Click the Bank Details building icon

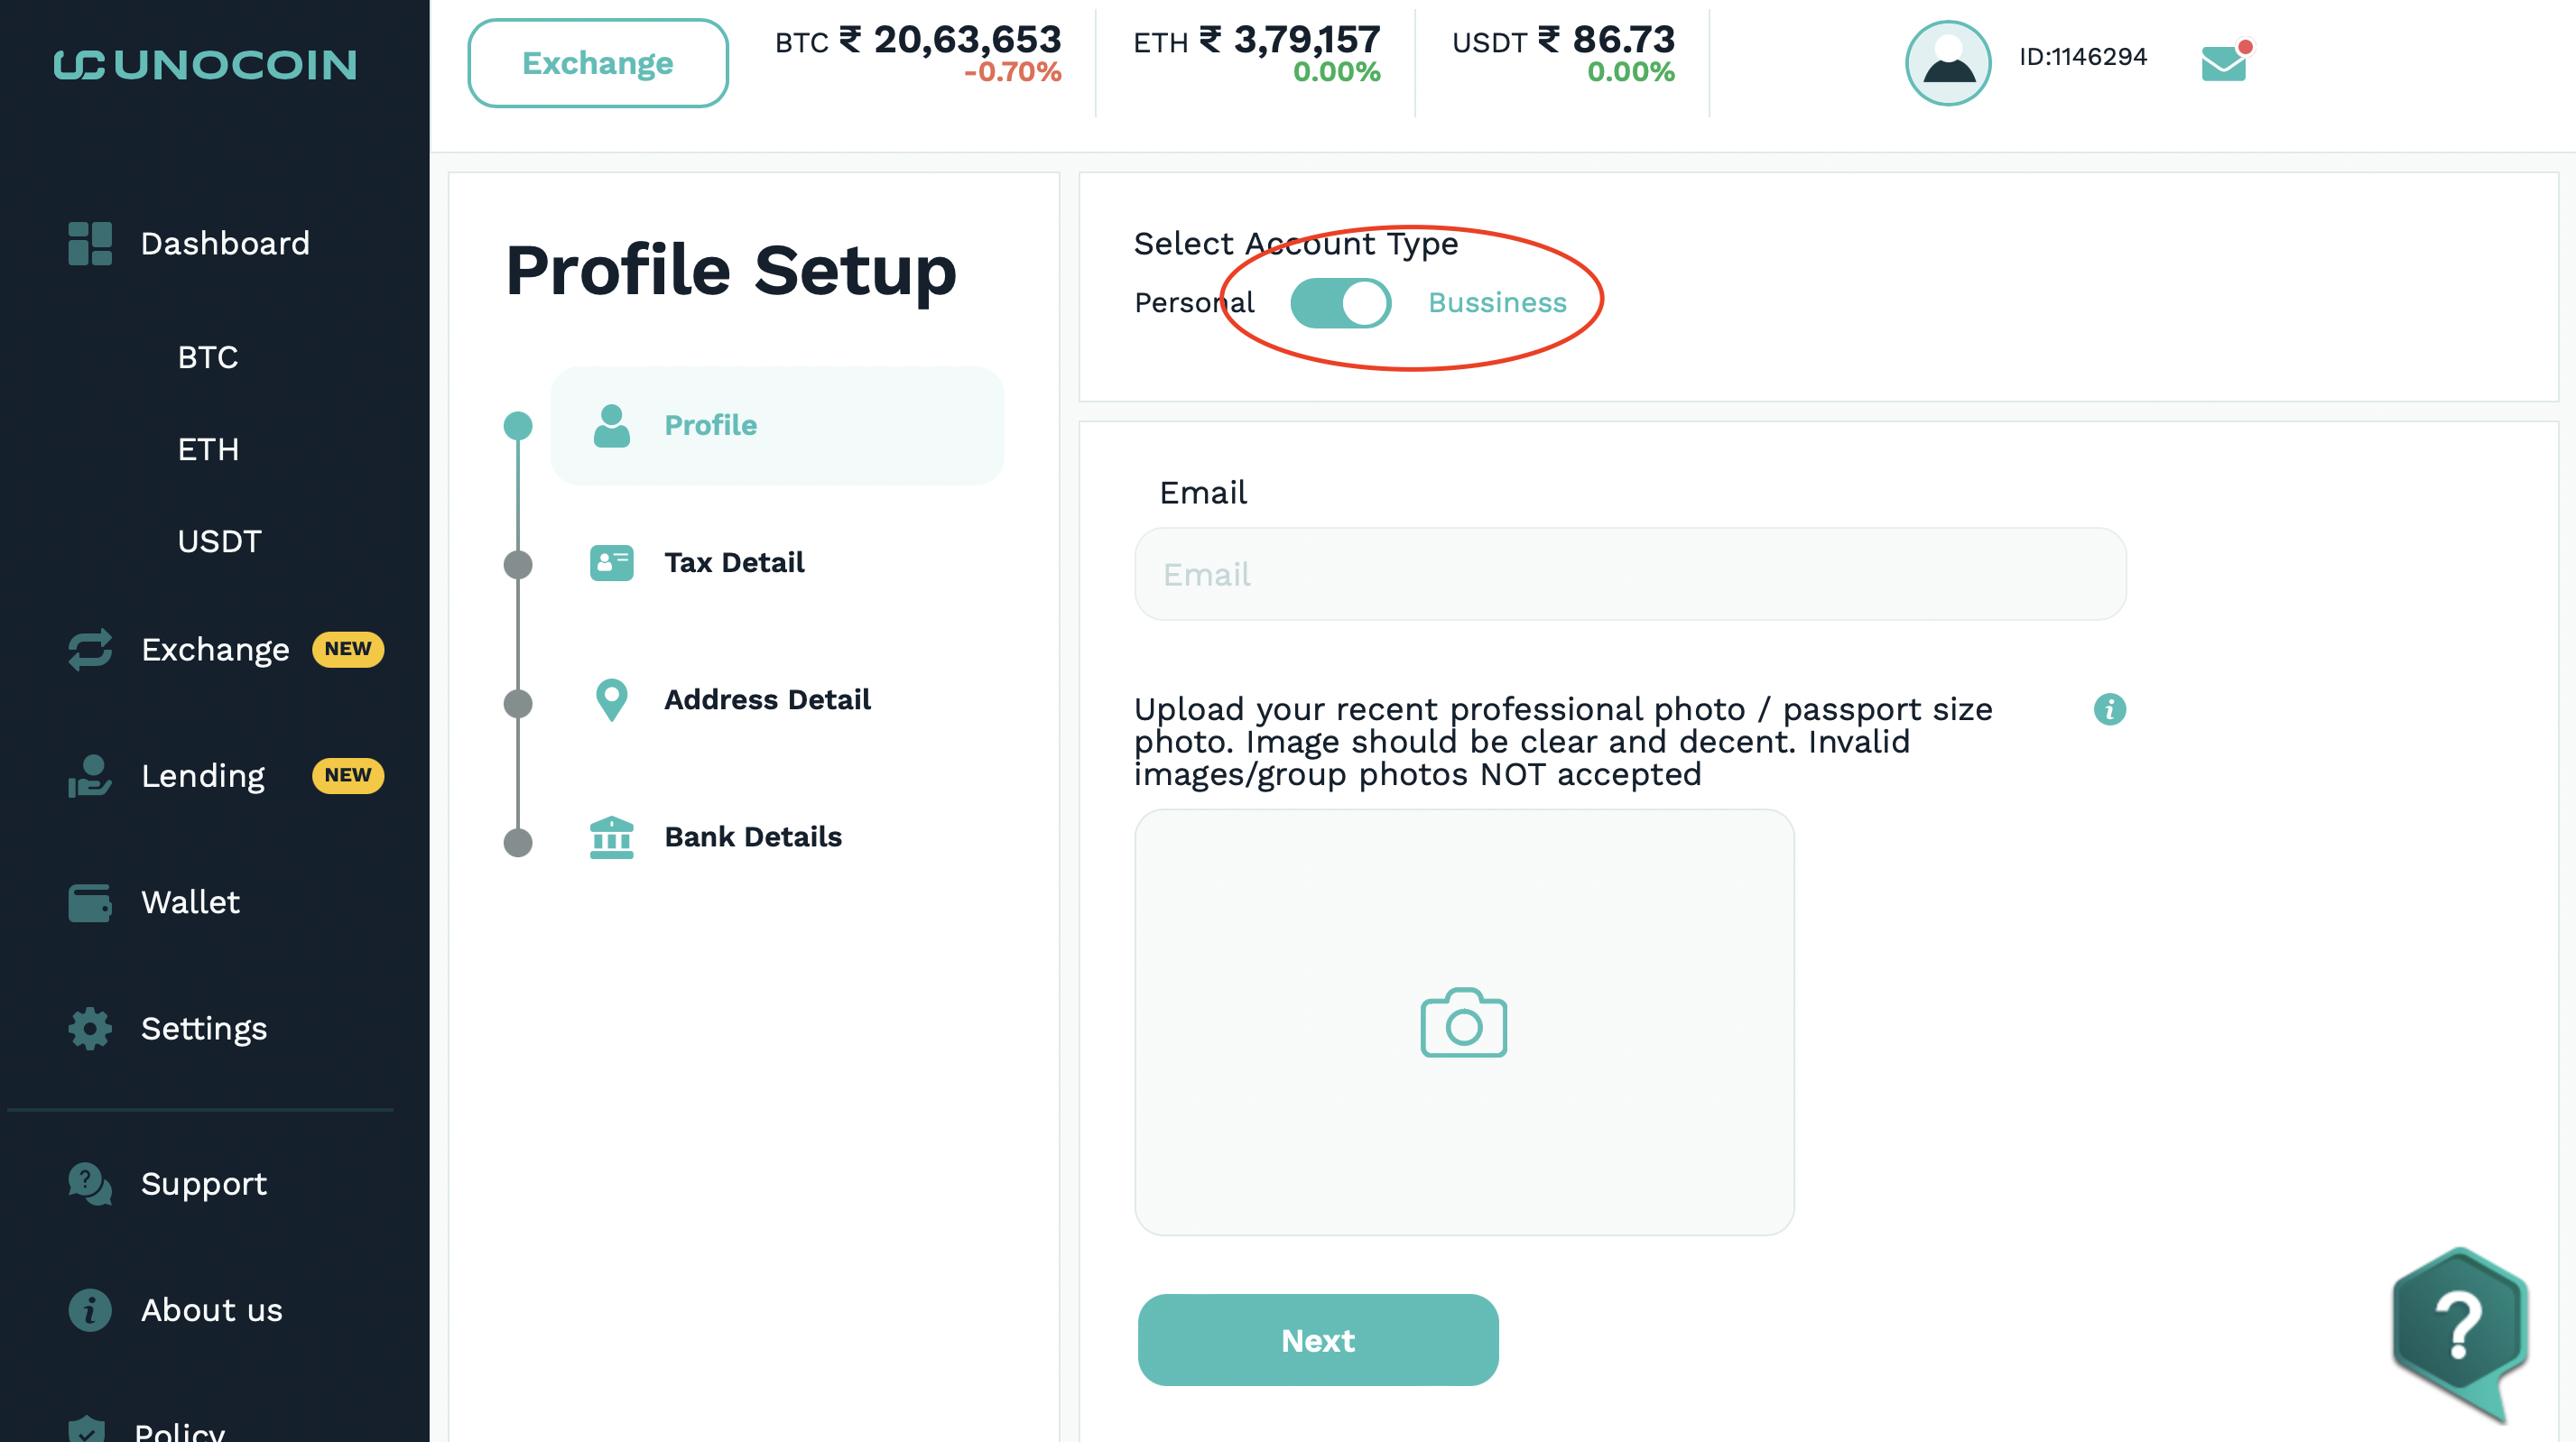(611, 837)
